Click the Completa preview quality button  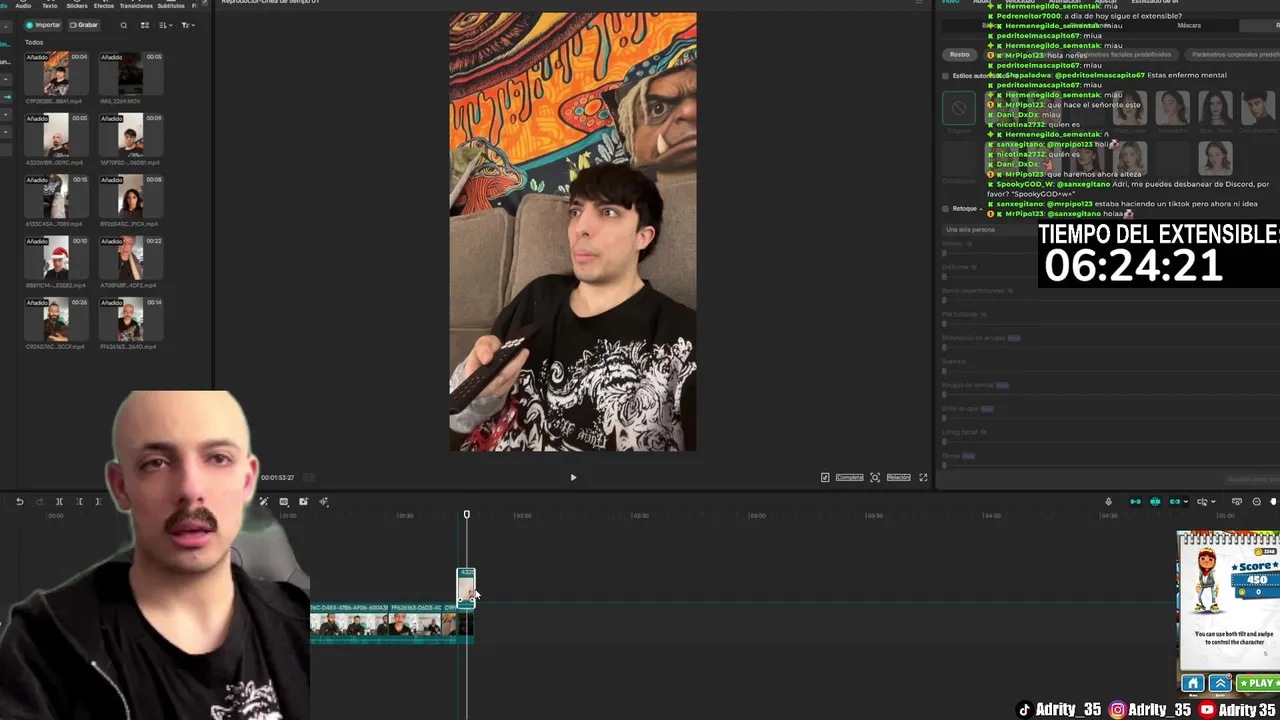[x=849, y=478]
